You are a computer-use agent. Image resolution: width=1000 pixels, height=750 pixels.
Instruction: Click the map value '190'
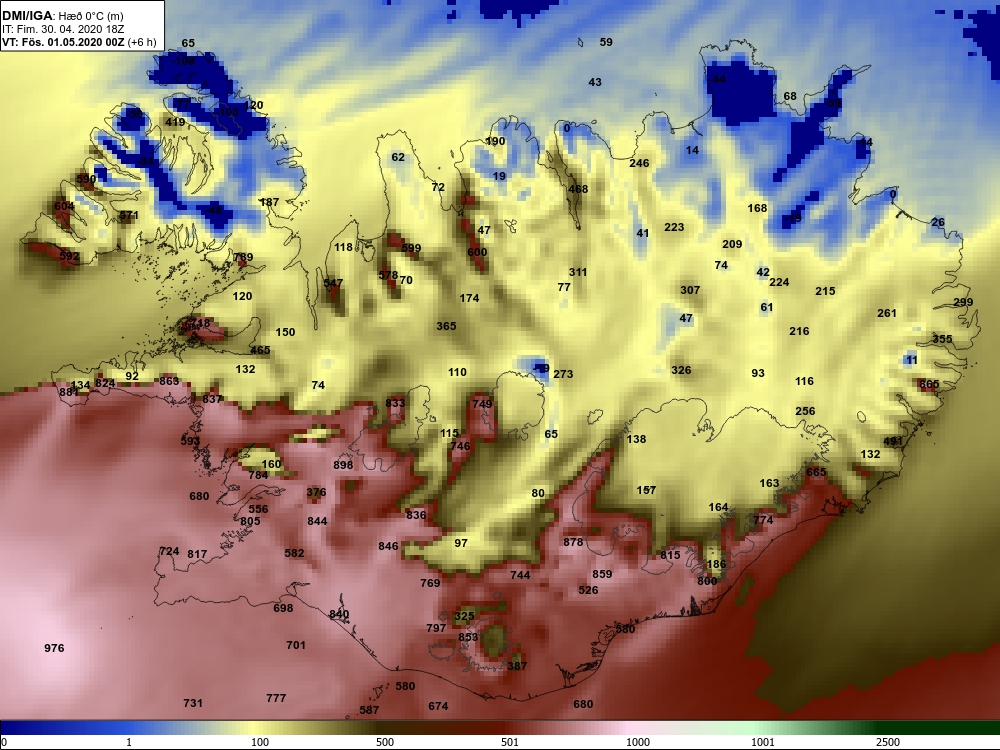click(495, 141)
